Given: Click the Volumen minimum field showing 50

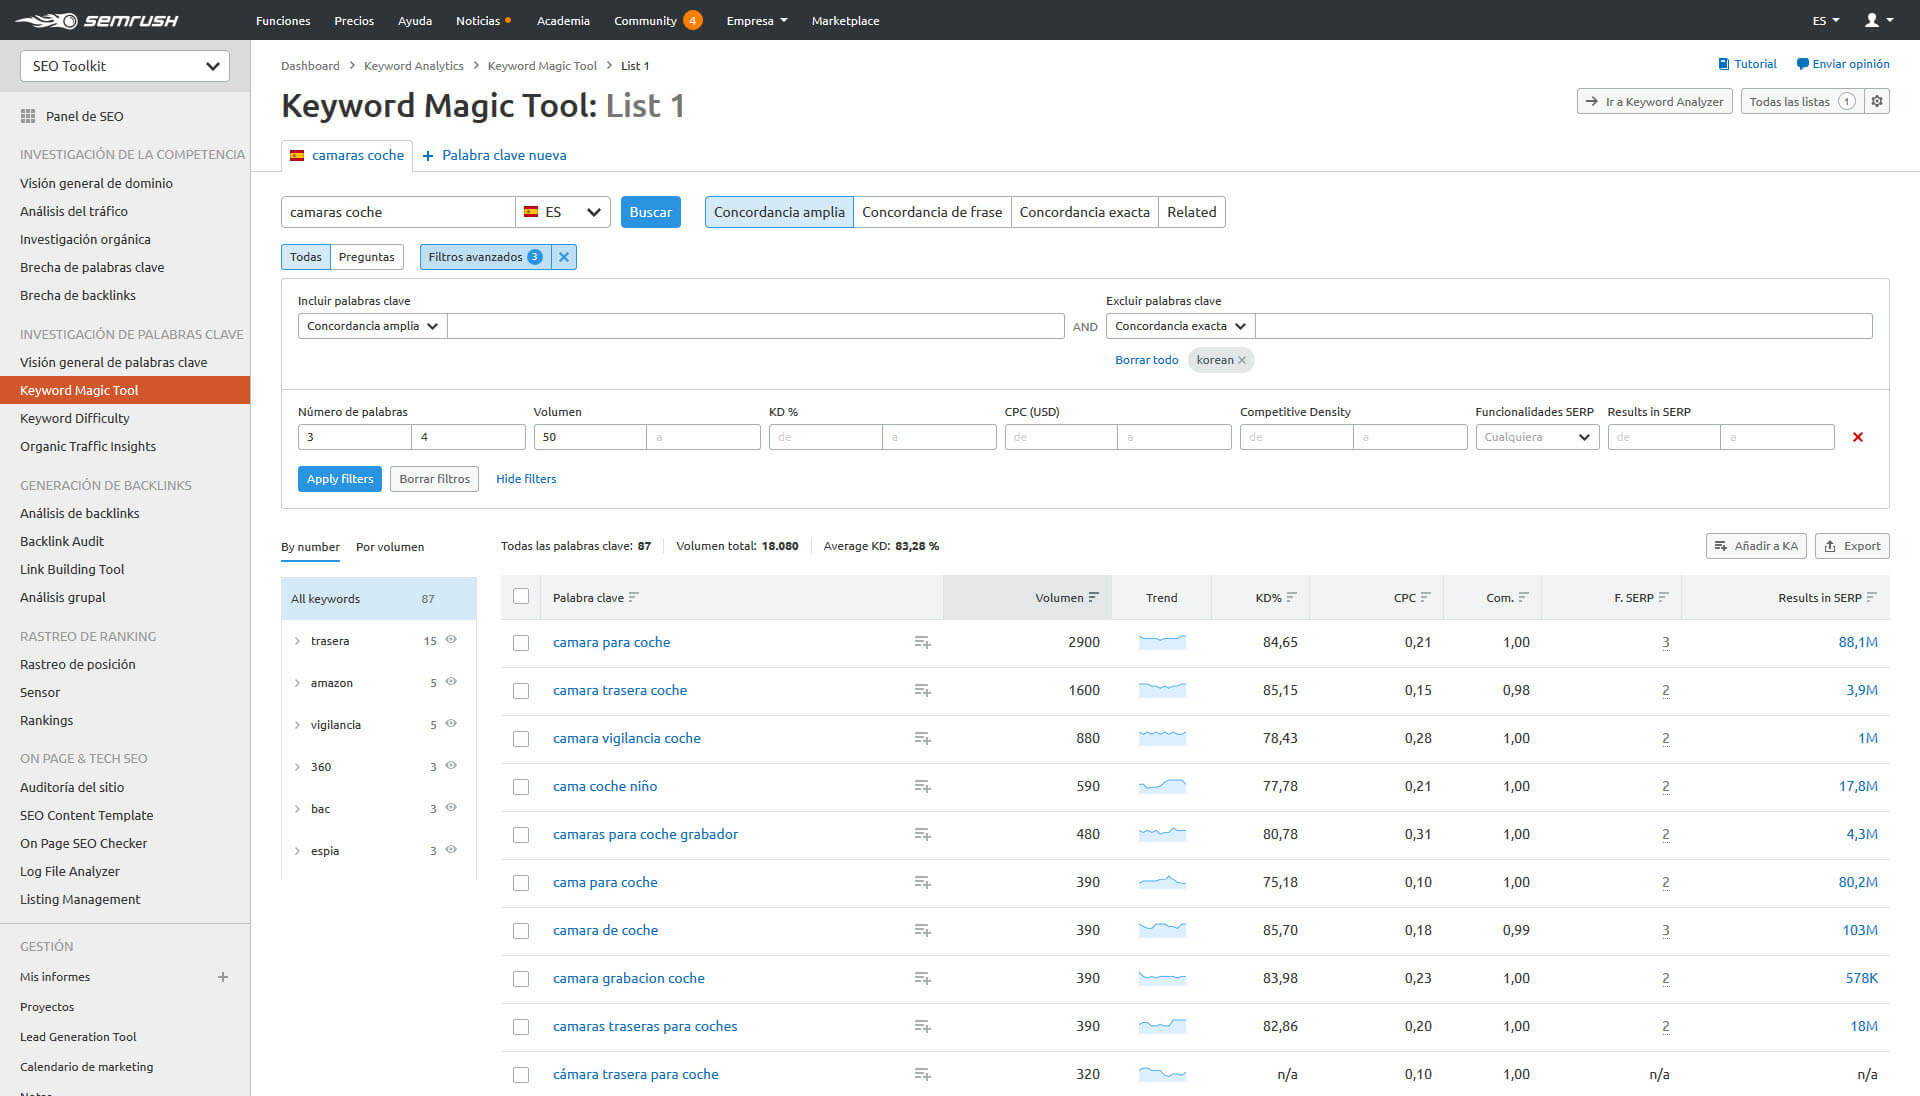Looking at the screenshot, I should pos(590,437).
